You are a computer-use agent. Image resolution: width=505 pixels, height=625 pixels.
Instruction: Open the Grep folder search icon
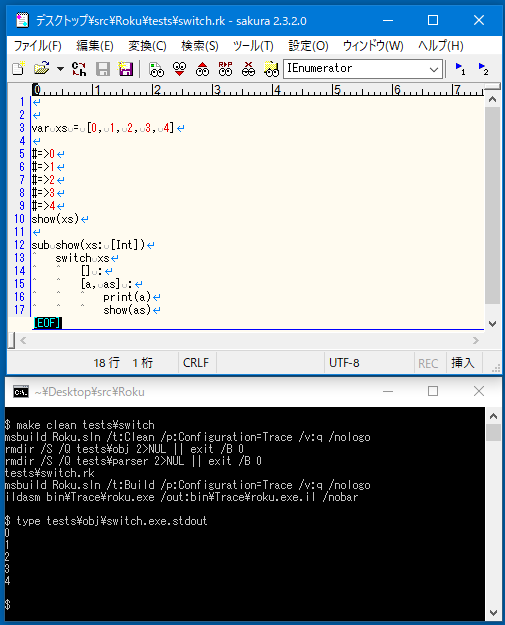(271, 69)
